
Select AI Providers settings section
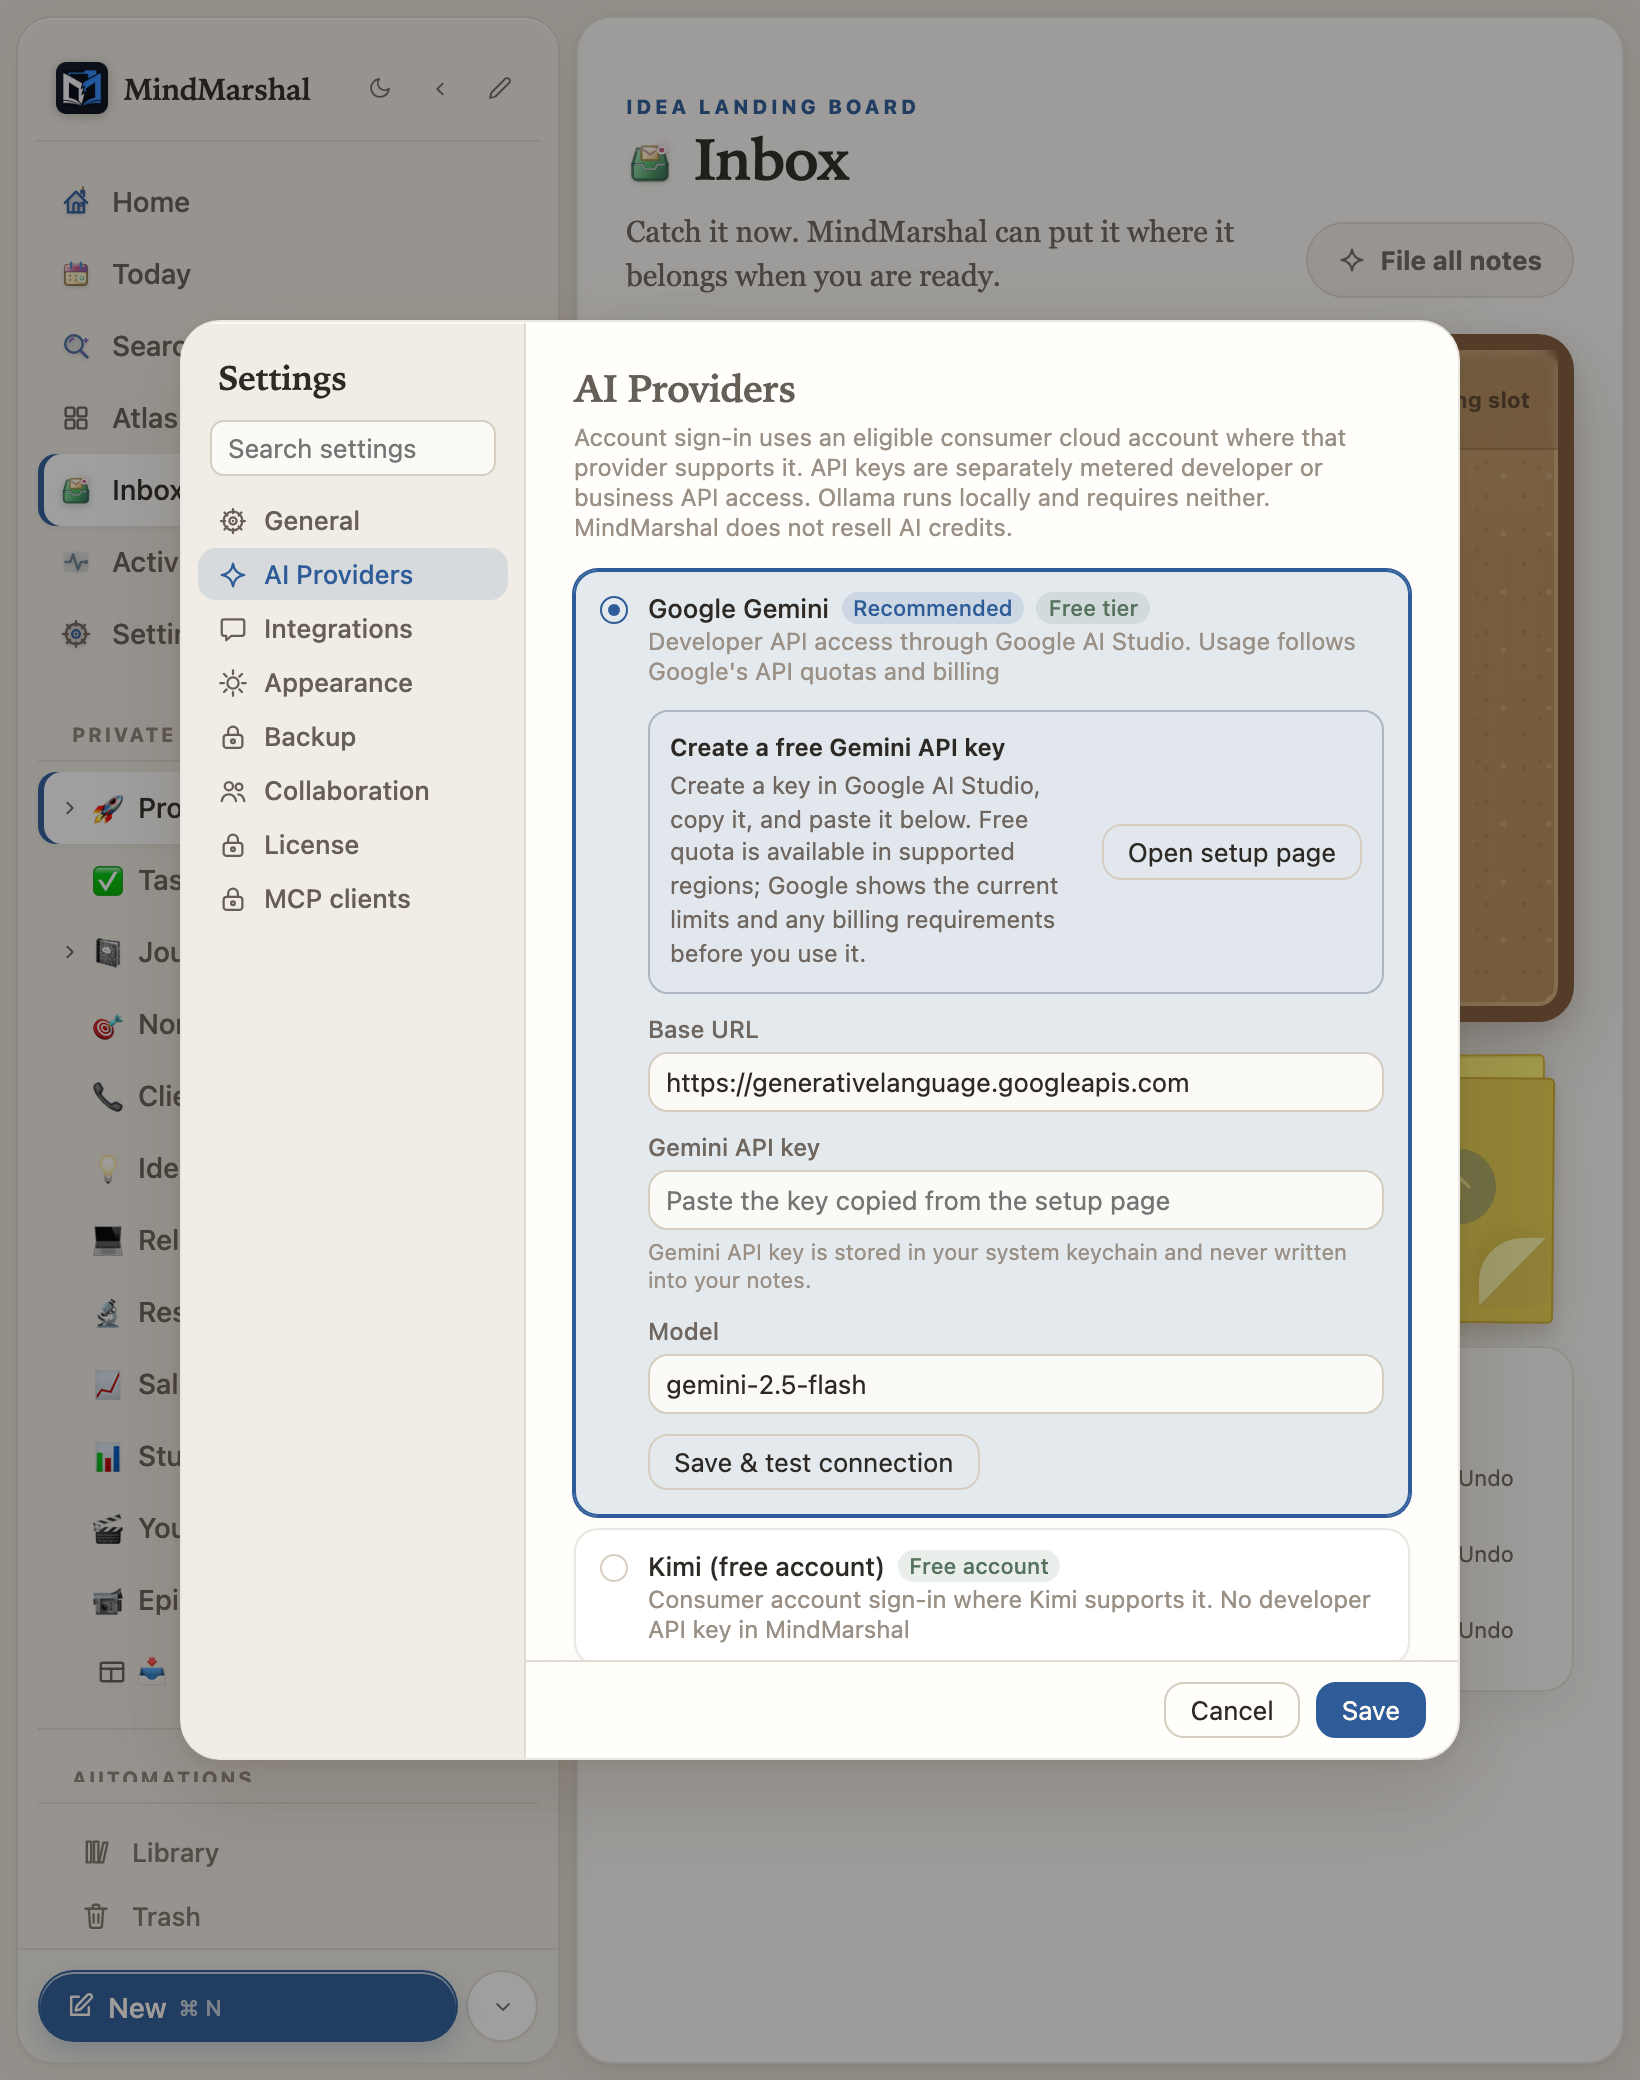click(353, 575)
